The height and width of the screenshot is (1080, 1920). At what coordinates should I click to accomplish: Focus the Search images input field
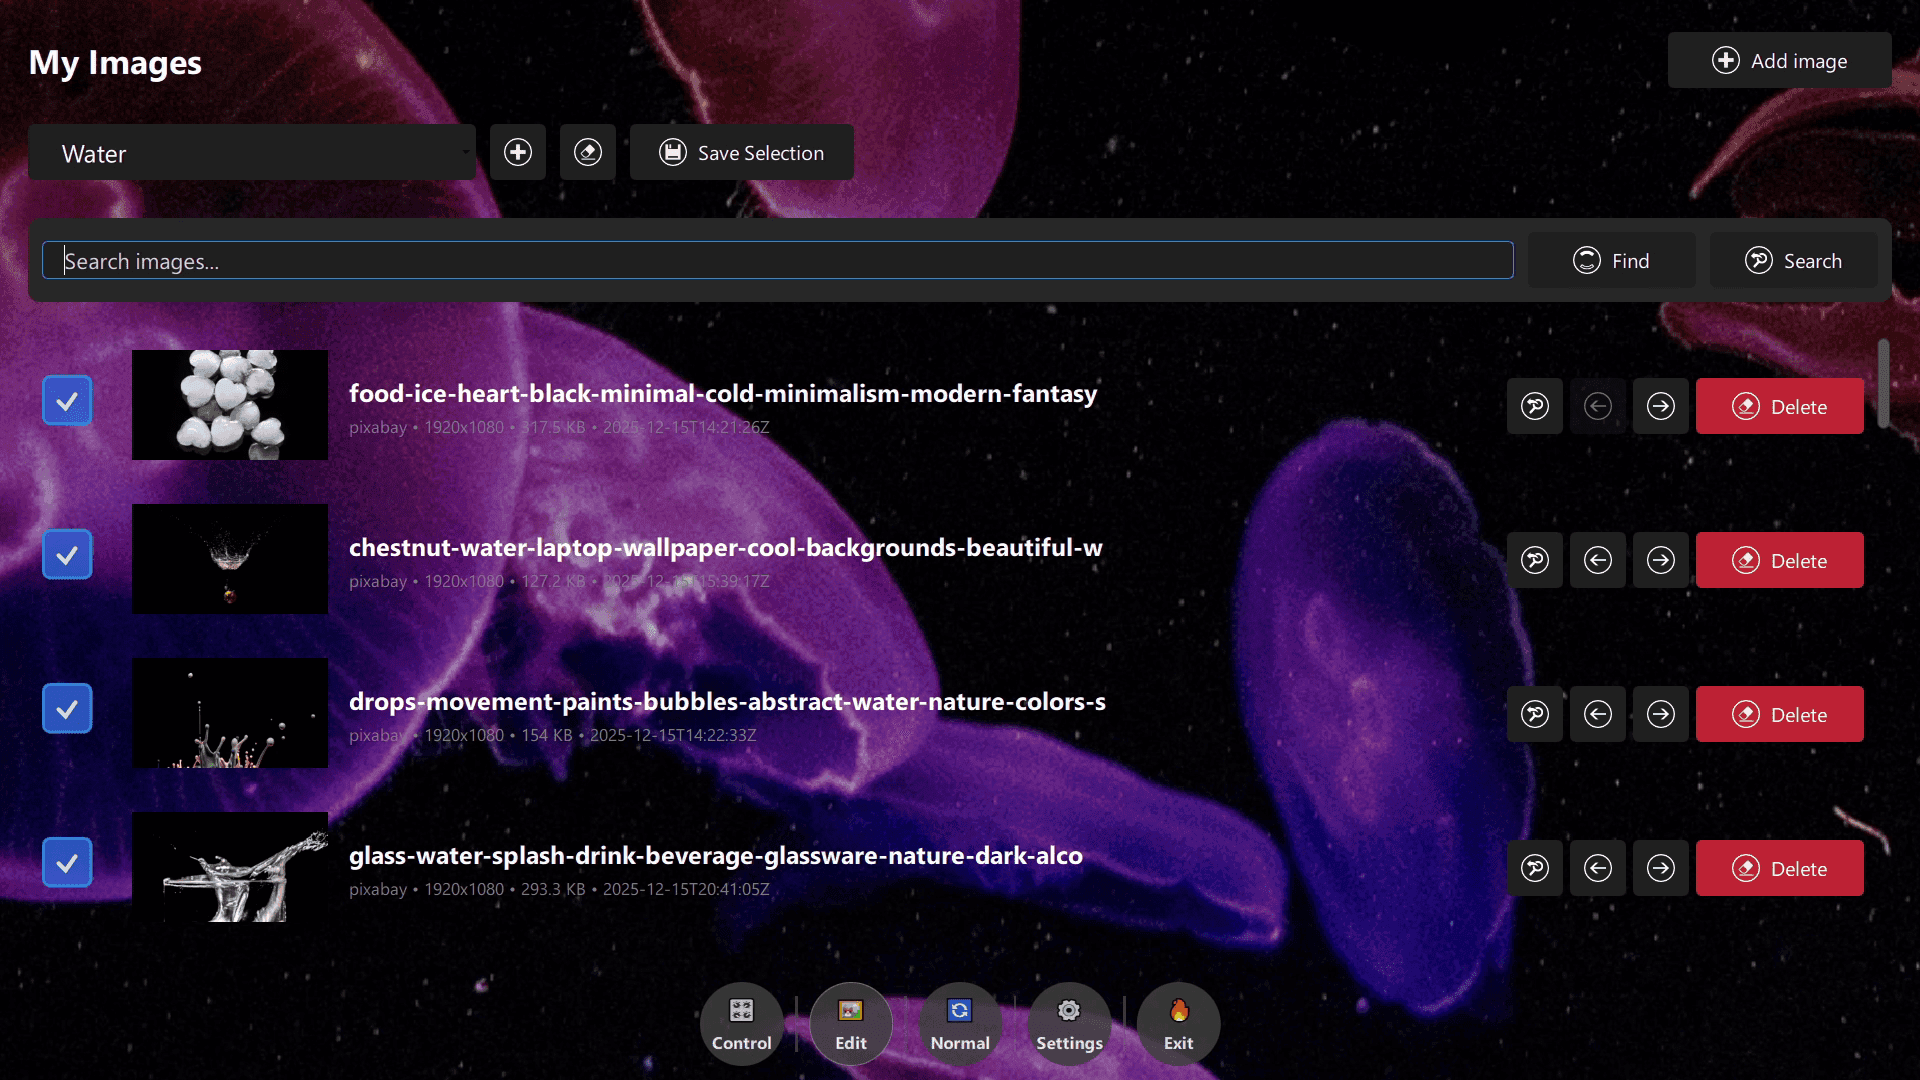tap(777, 261)
